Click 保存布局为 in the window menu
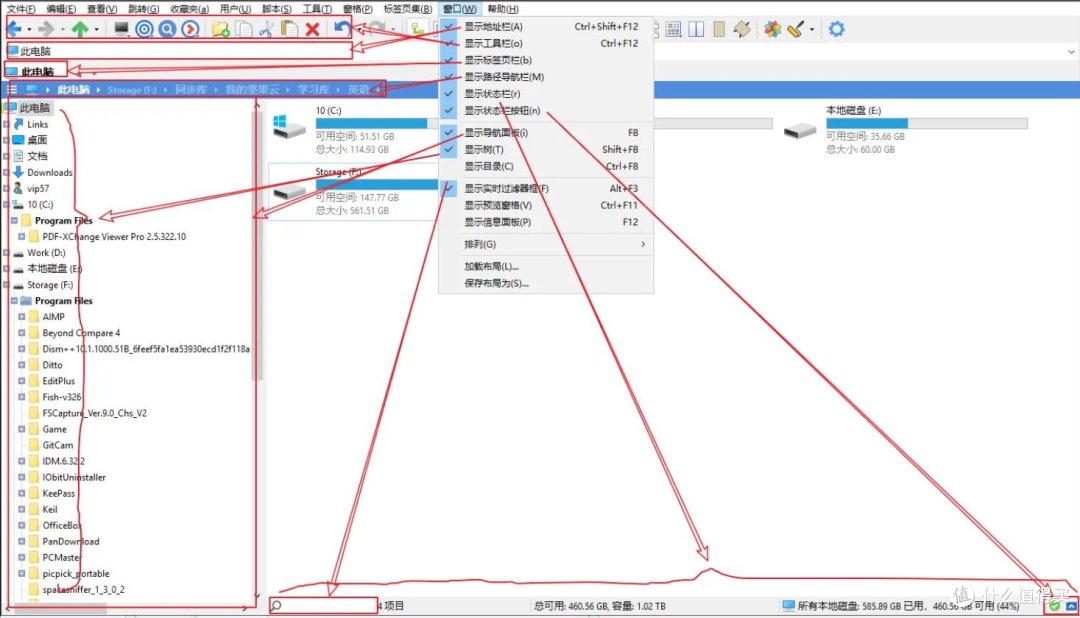 pos(496,283)
